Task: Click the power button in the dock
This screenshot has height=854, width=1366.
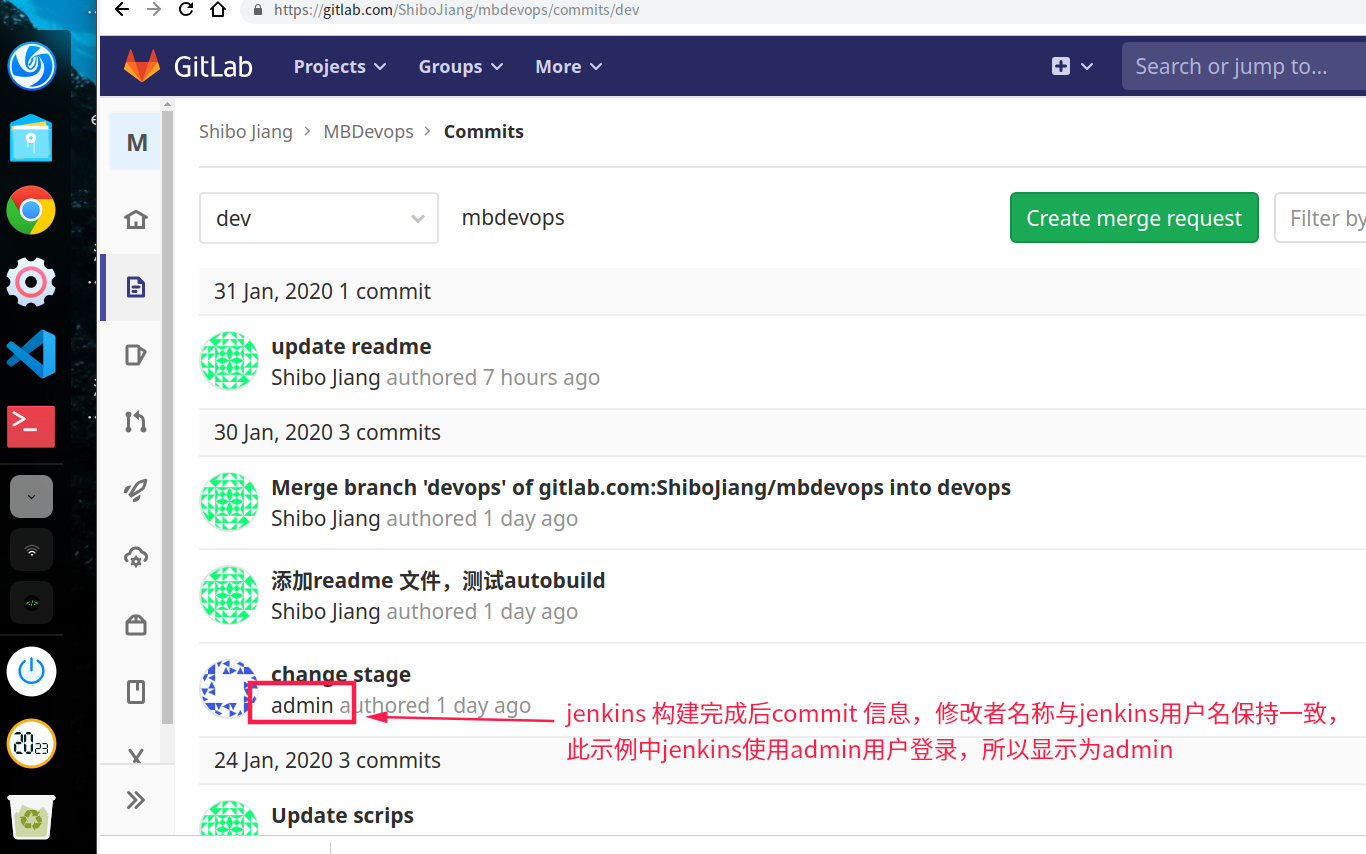Action: 31,671
